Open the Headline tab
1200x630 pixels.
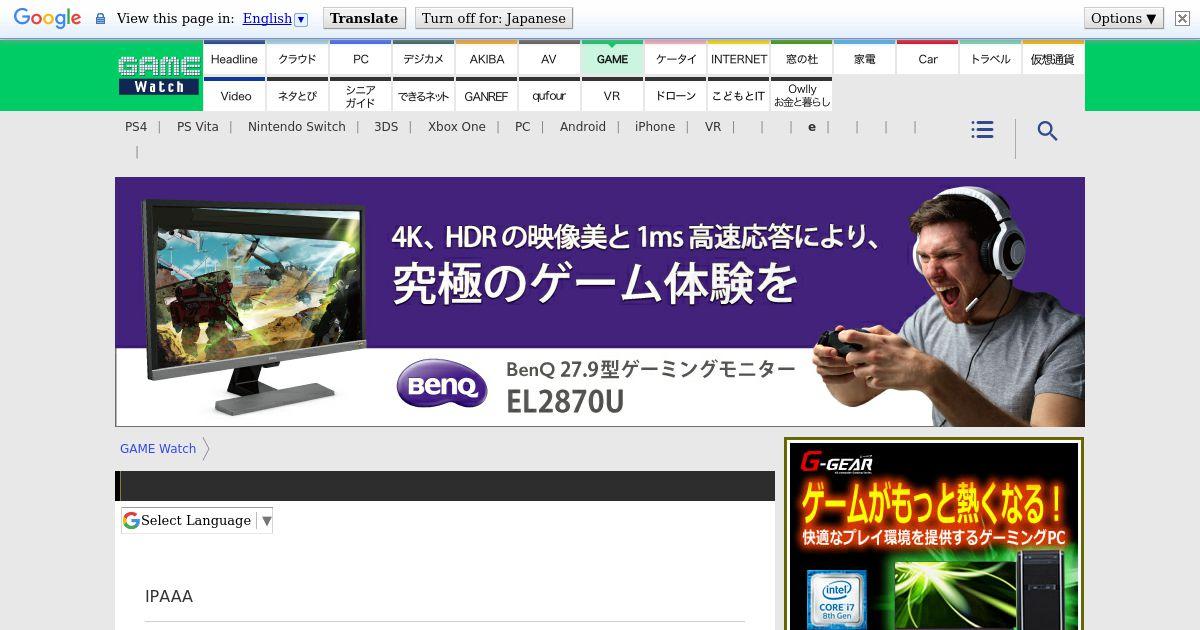(x=234, y=58)
